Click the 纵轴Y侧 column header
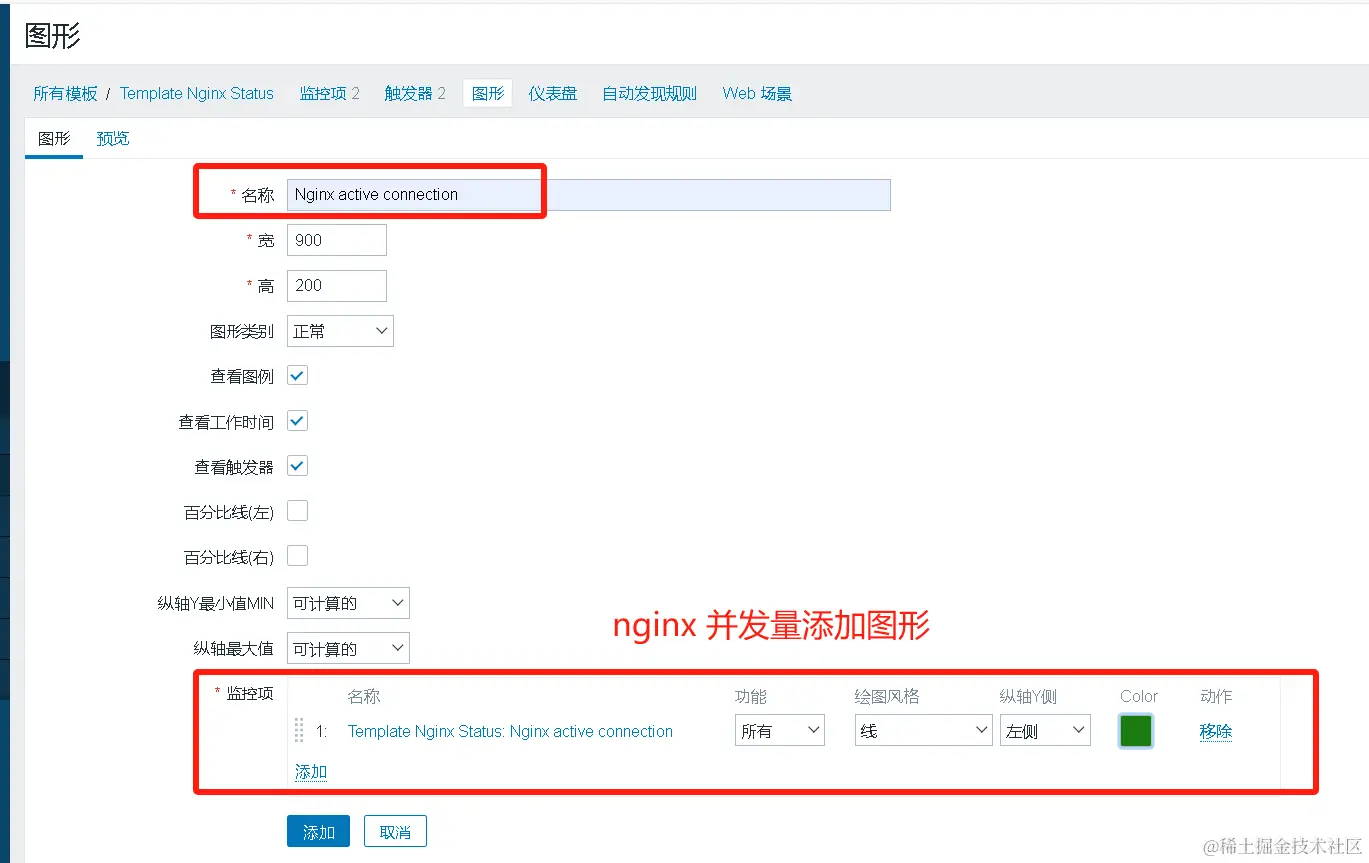 tap(1028, 696)
